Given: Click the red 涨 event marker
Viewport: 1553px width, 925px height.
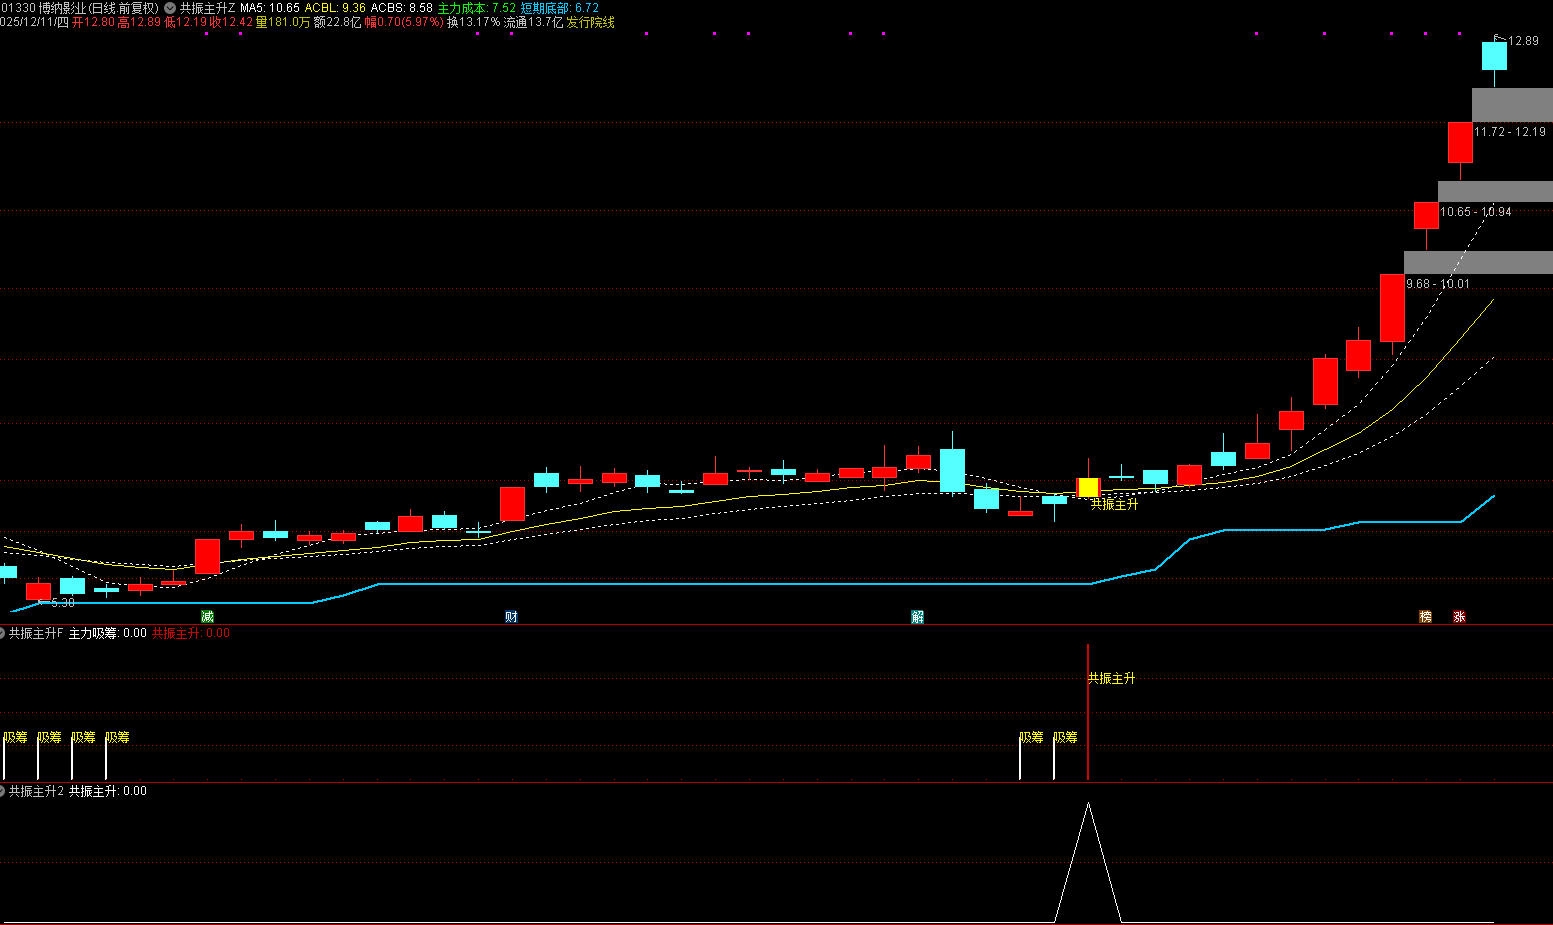Looking at the screenshot, I should tap(1459, 616).
